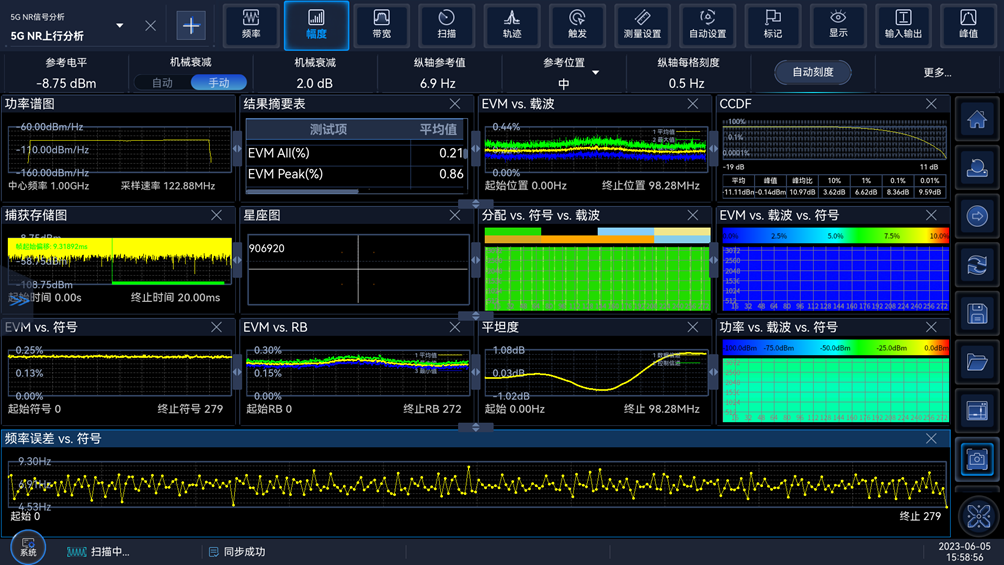Toggle row expander below 结果摘要表 row

[475, 204]
